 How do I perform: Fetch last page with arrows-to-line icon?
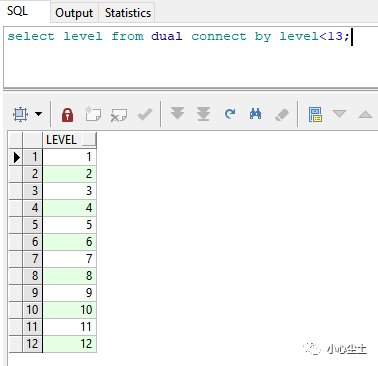203,114
